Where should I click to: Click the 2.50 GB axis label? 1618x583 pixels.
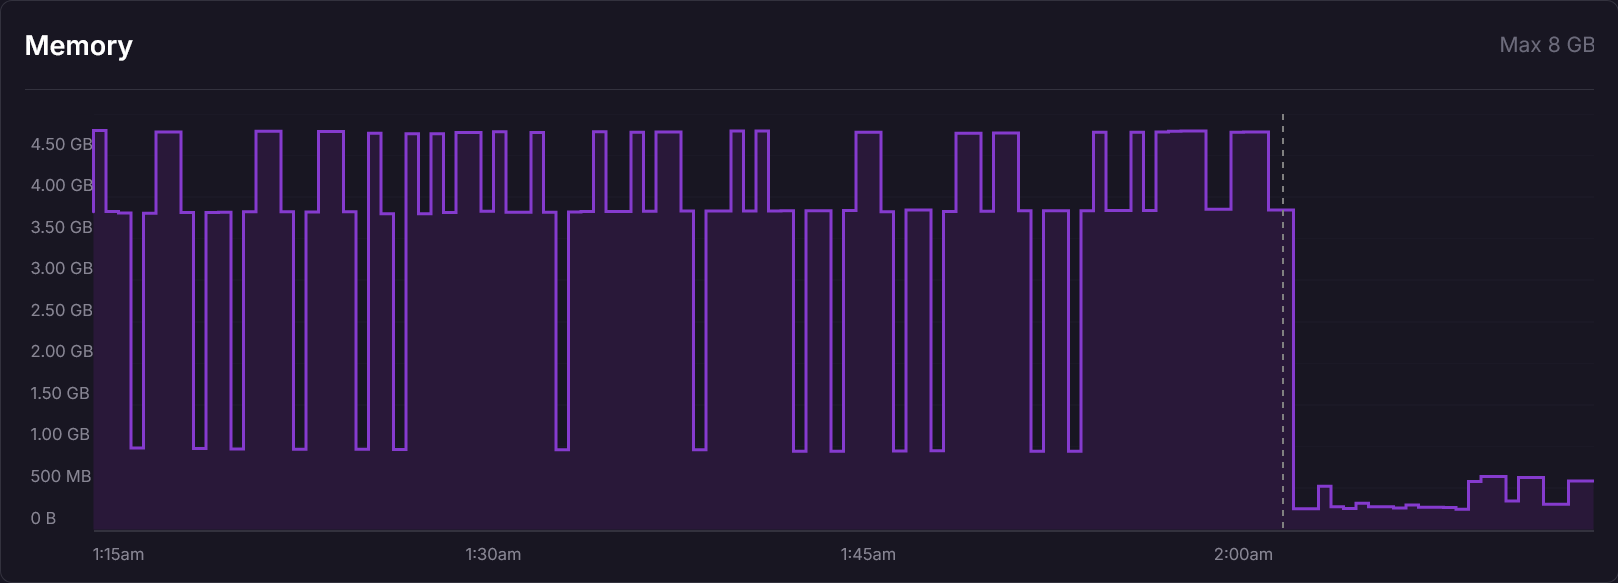click(x=61, y=310)
